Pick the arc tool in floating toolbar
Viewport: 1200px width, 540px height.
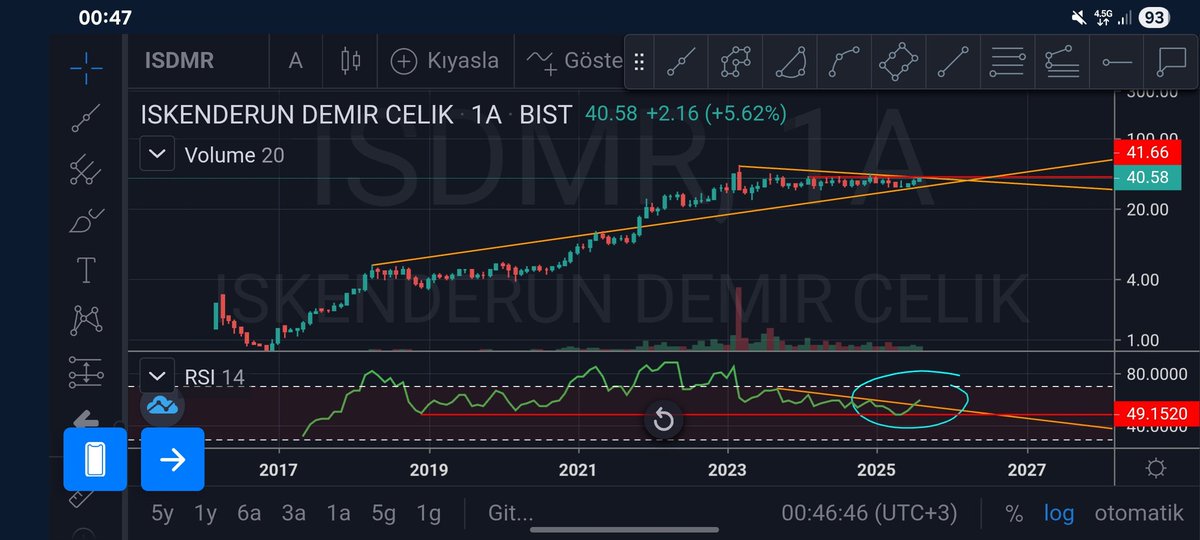(x=790, y=62)
